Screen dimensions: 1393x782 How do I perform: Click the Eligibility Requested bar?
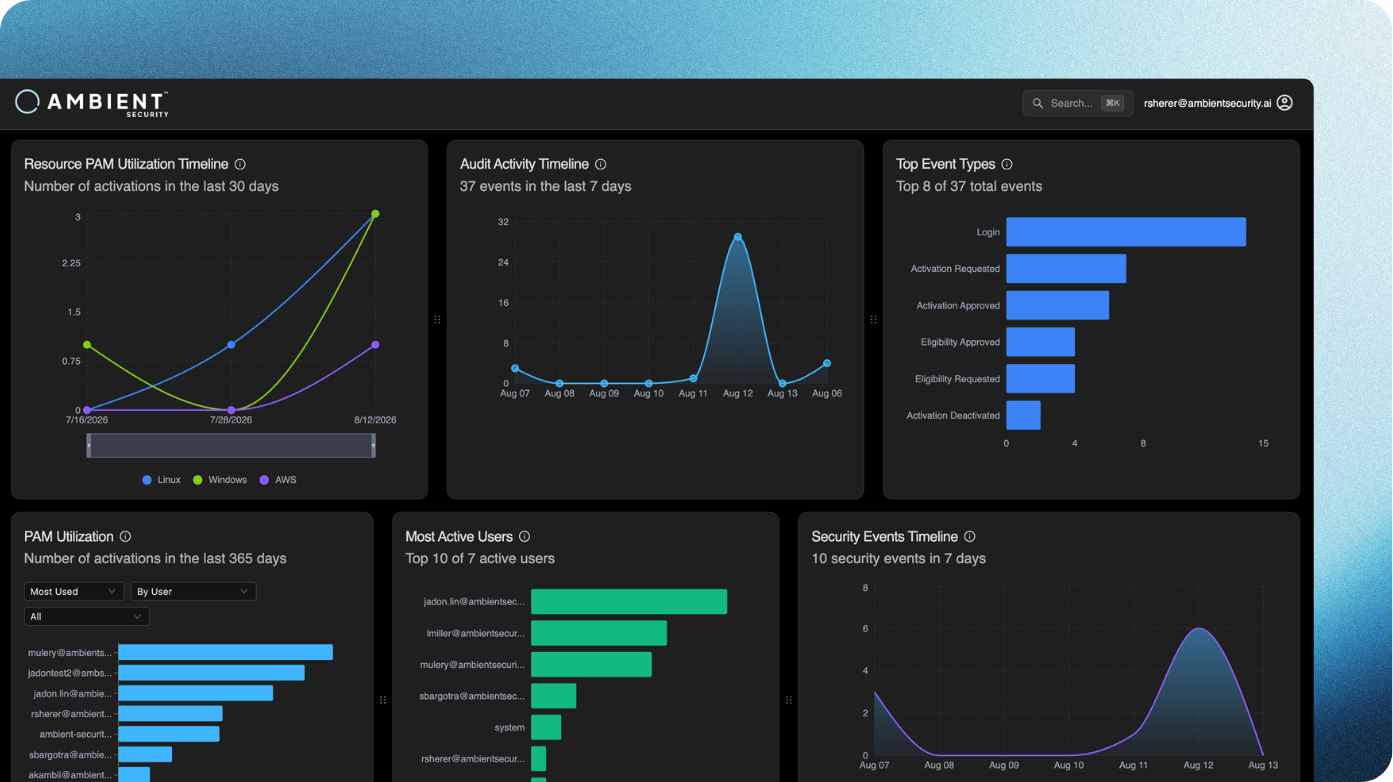click(1040, 379)
